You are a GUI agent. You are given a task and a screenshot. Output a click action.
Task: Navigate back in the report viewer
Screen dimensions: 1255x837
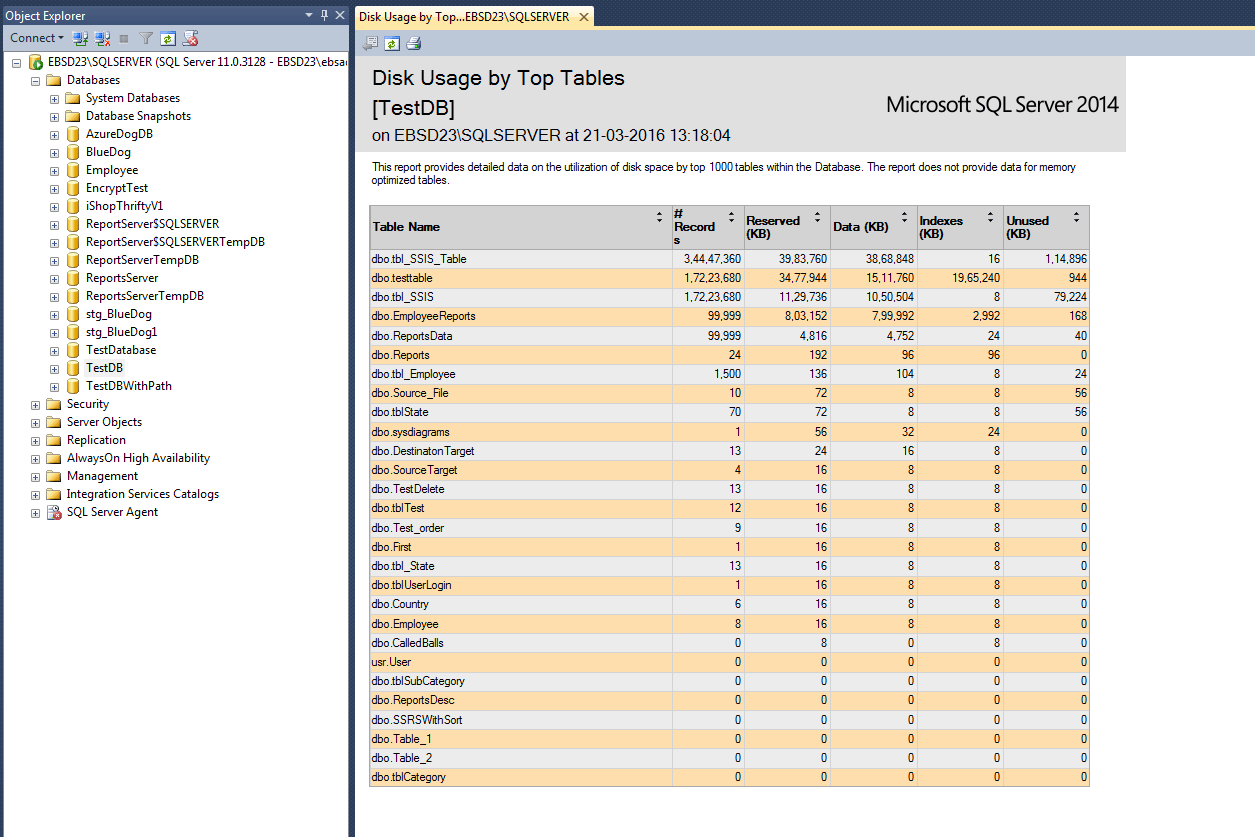tap(371, 43)
